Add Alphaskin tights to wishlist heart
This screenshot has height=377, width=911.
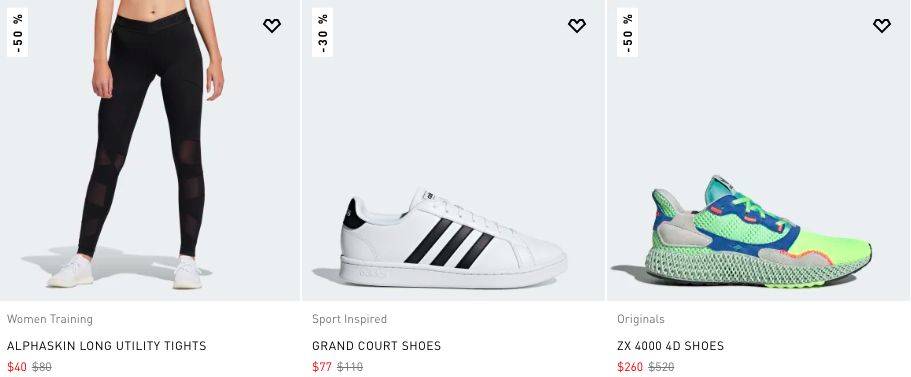[272, 26]
